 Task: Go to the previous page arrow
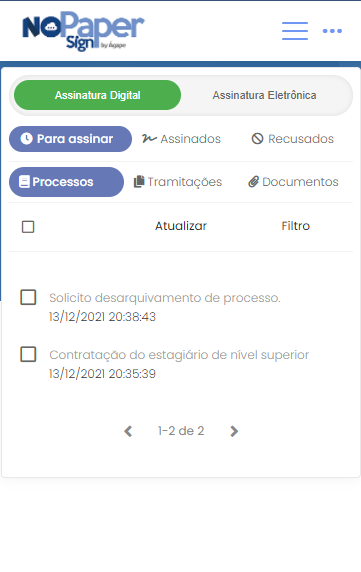coord(128,431)
